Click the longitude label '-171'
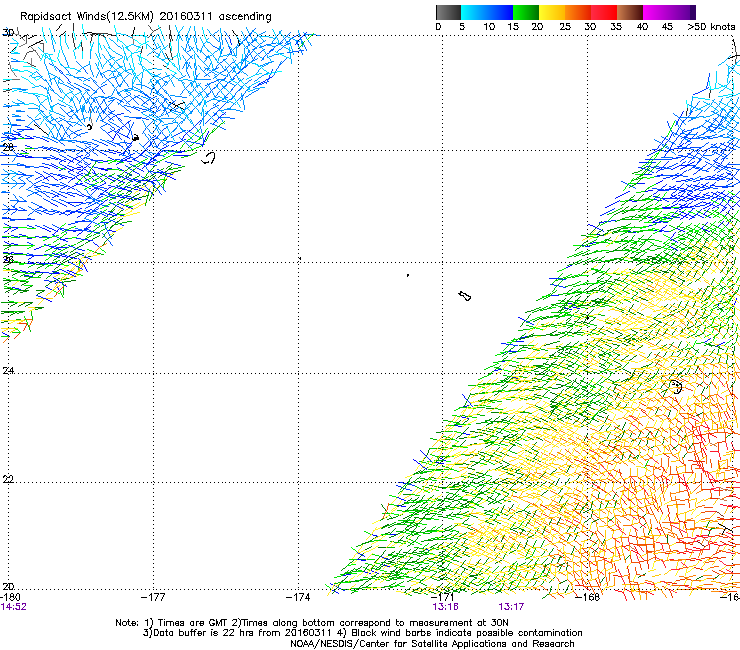 [442, 597]
